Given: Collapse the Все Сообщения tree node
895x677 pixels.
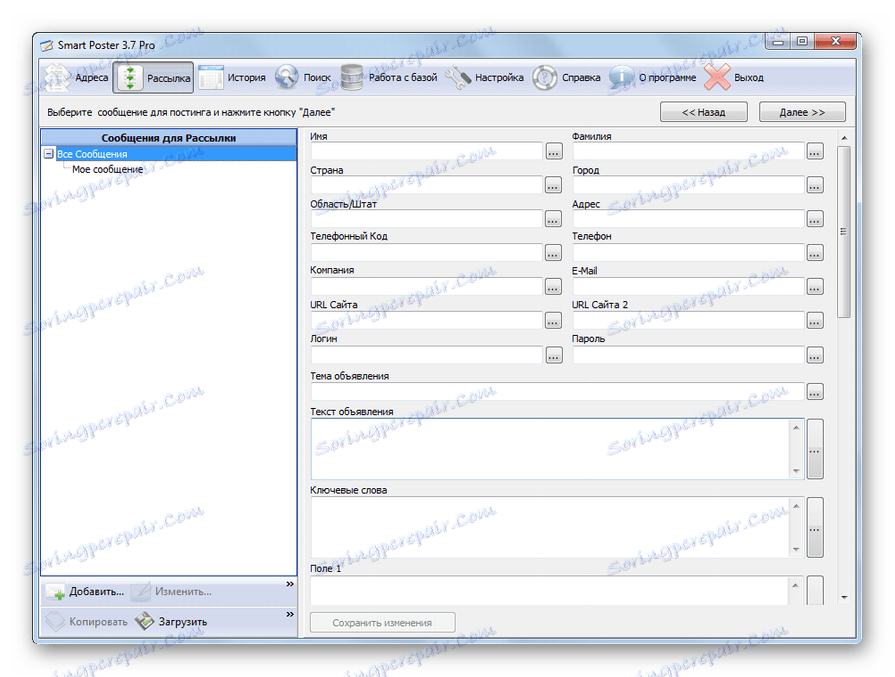Looking at the screenshot, I should 49,154.
